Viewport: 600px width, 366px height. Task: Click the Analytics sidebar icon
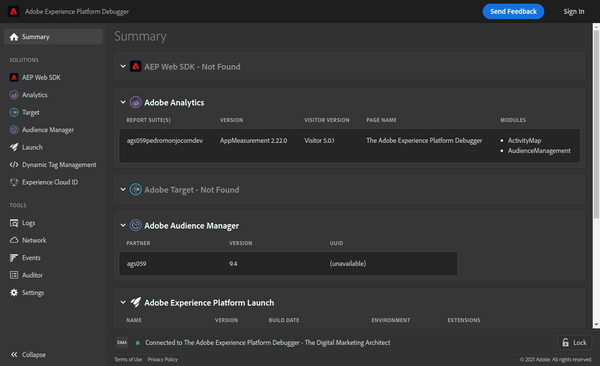click(14, 95)
